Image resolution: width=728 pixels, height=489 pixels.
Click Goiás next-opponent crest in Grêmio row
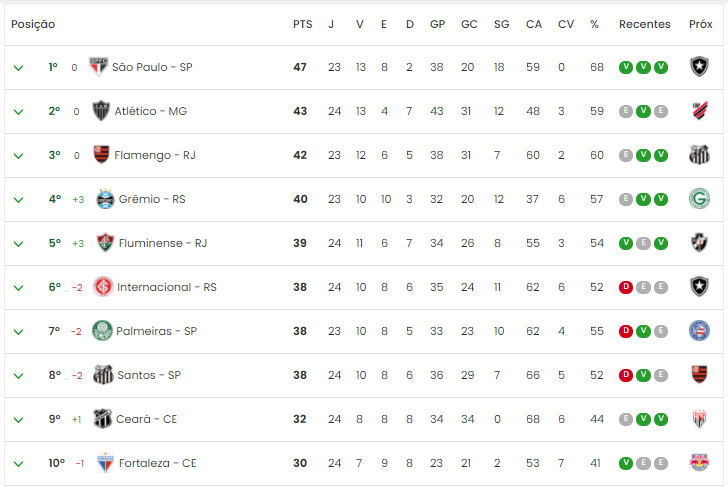point(699,199)
